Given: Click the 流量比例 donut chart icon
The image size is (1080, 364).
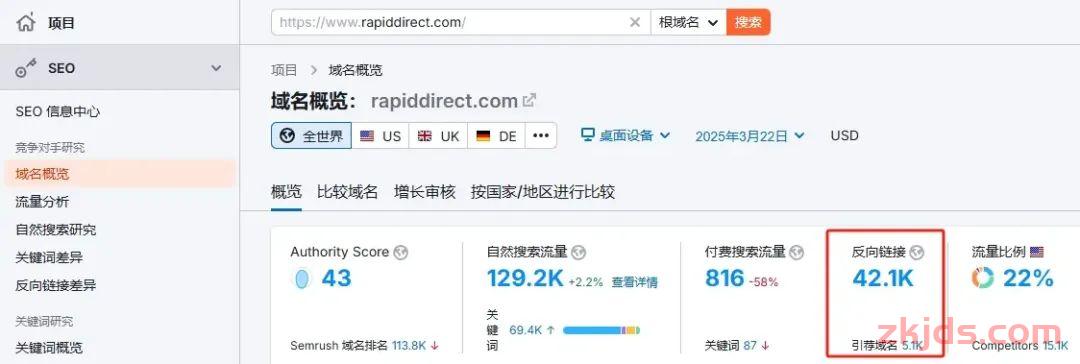Looking at the screenshot, I should tap(983, 279).
